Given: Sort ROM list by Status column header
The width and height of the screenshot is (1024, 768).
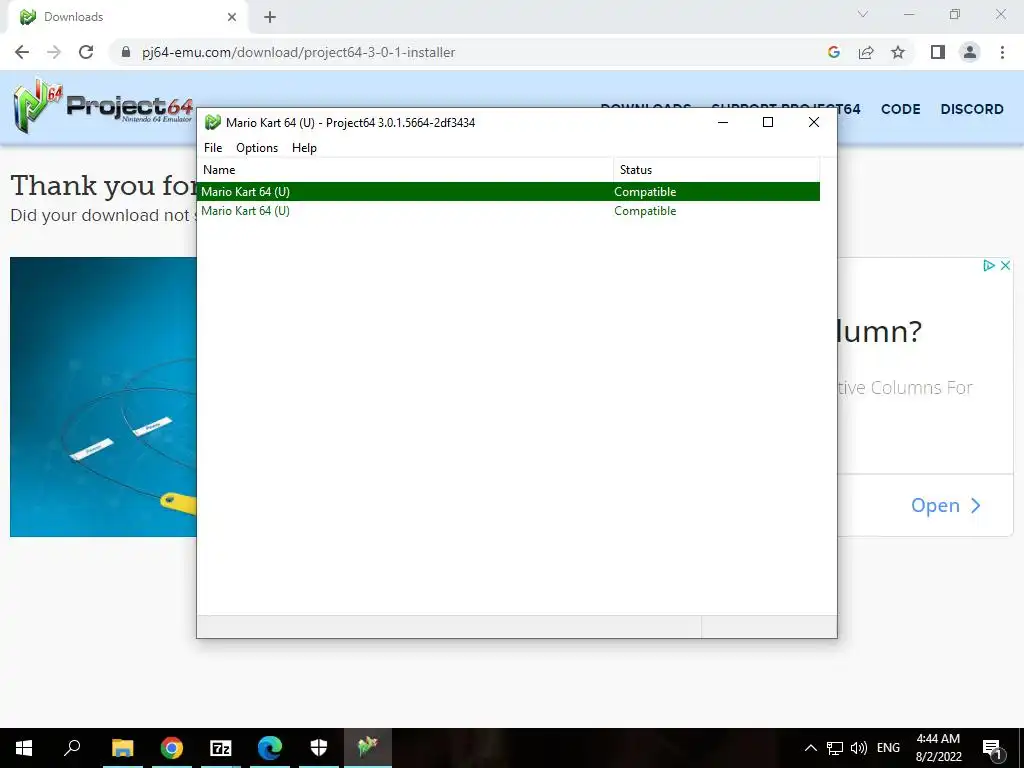Looking at the screenshot, I should (x=716, y=170).
